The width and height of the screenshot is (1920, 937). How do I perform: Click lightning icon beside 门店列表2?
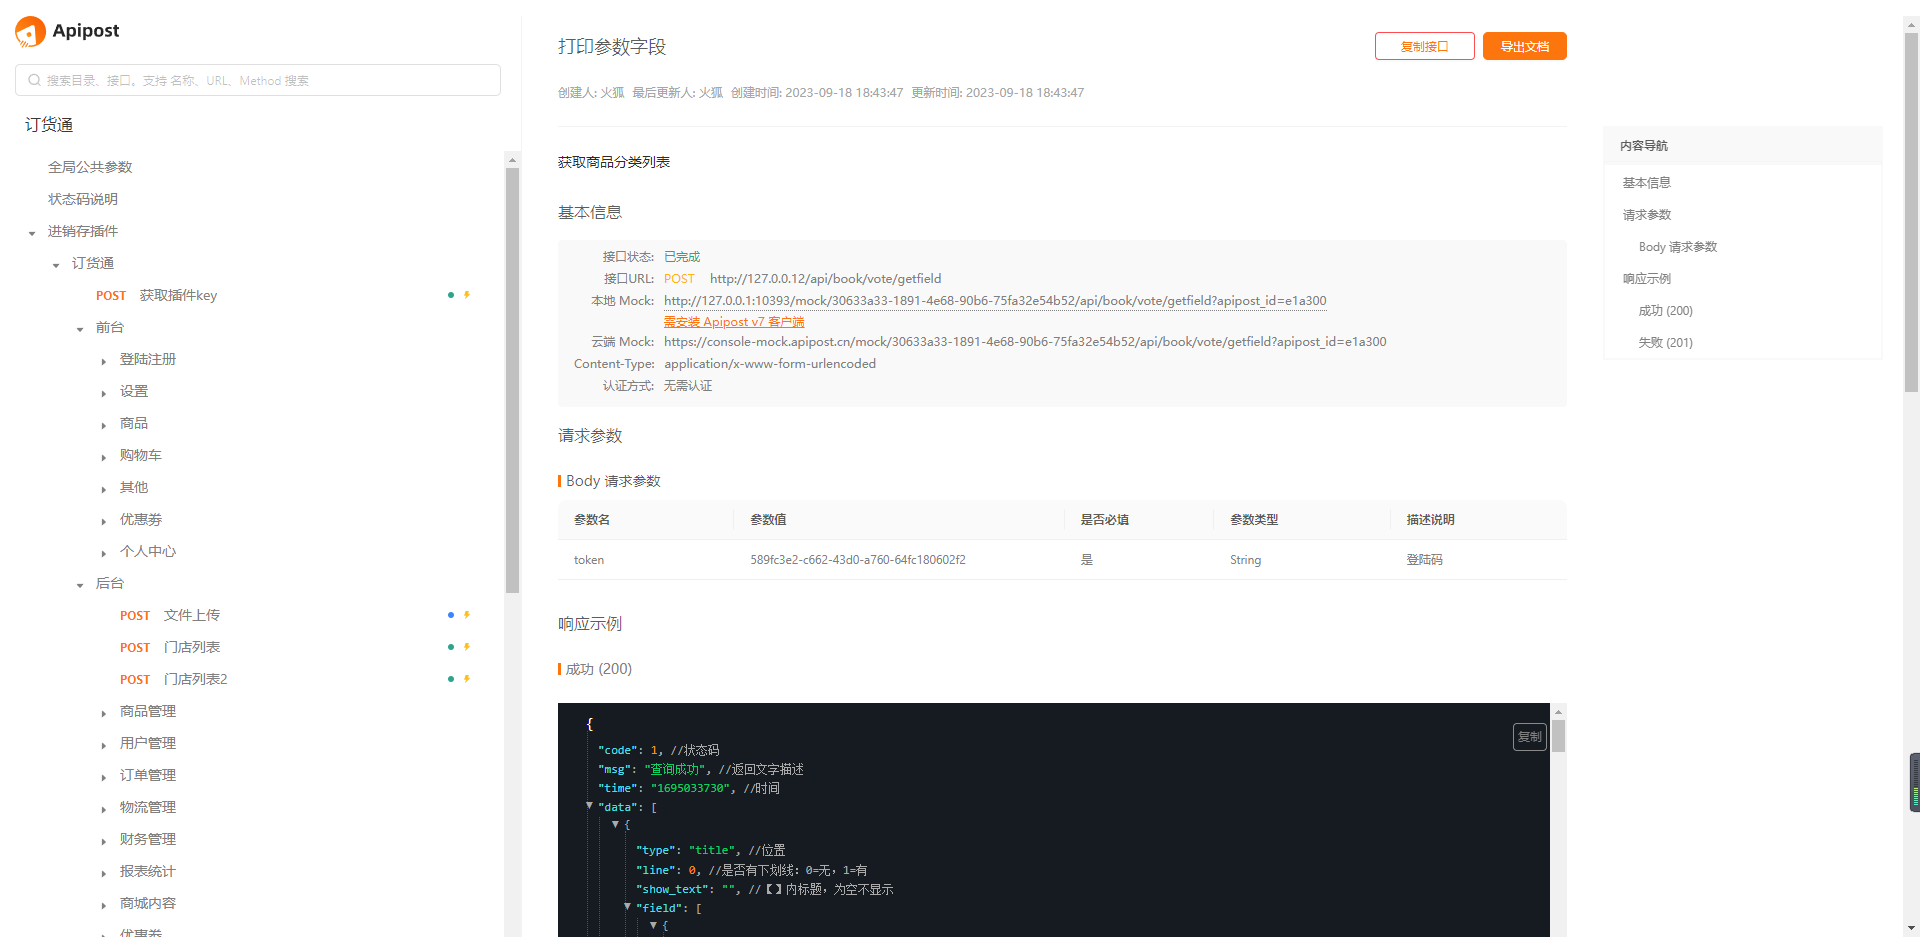coord(467,679)
